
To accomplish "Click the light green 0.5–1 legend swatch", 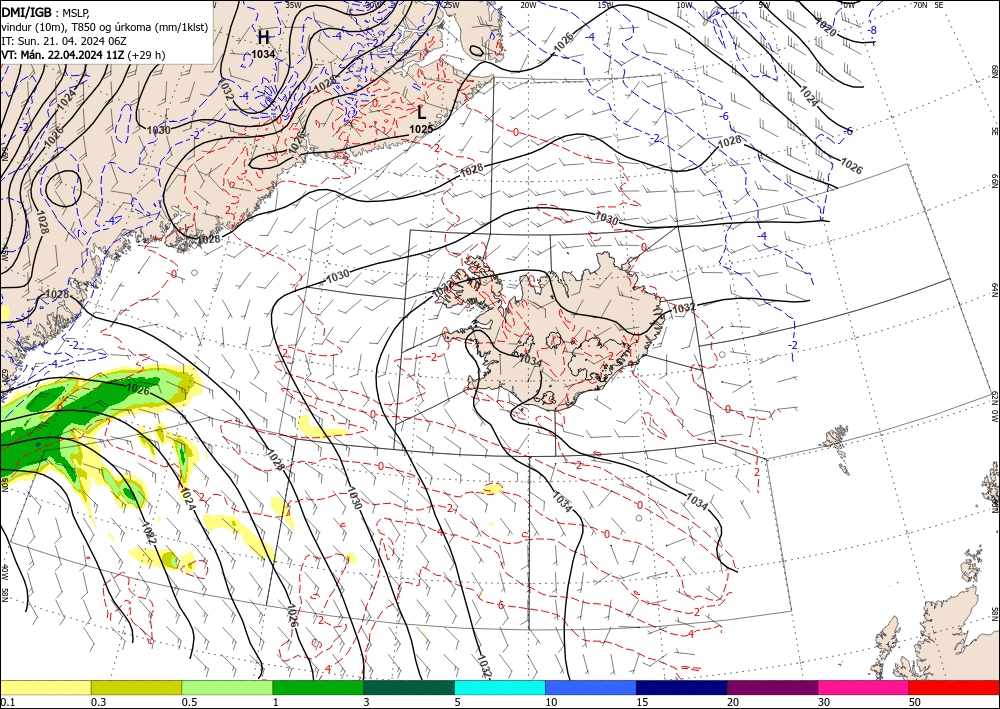I will [227, 687].
